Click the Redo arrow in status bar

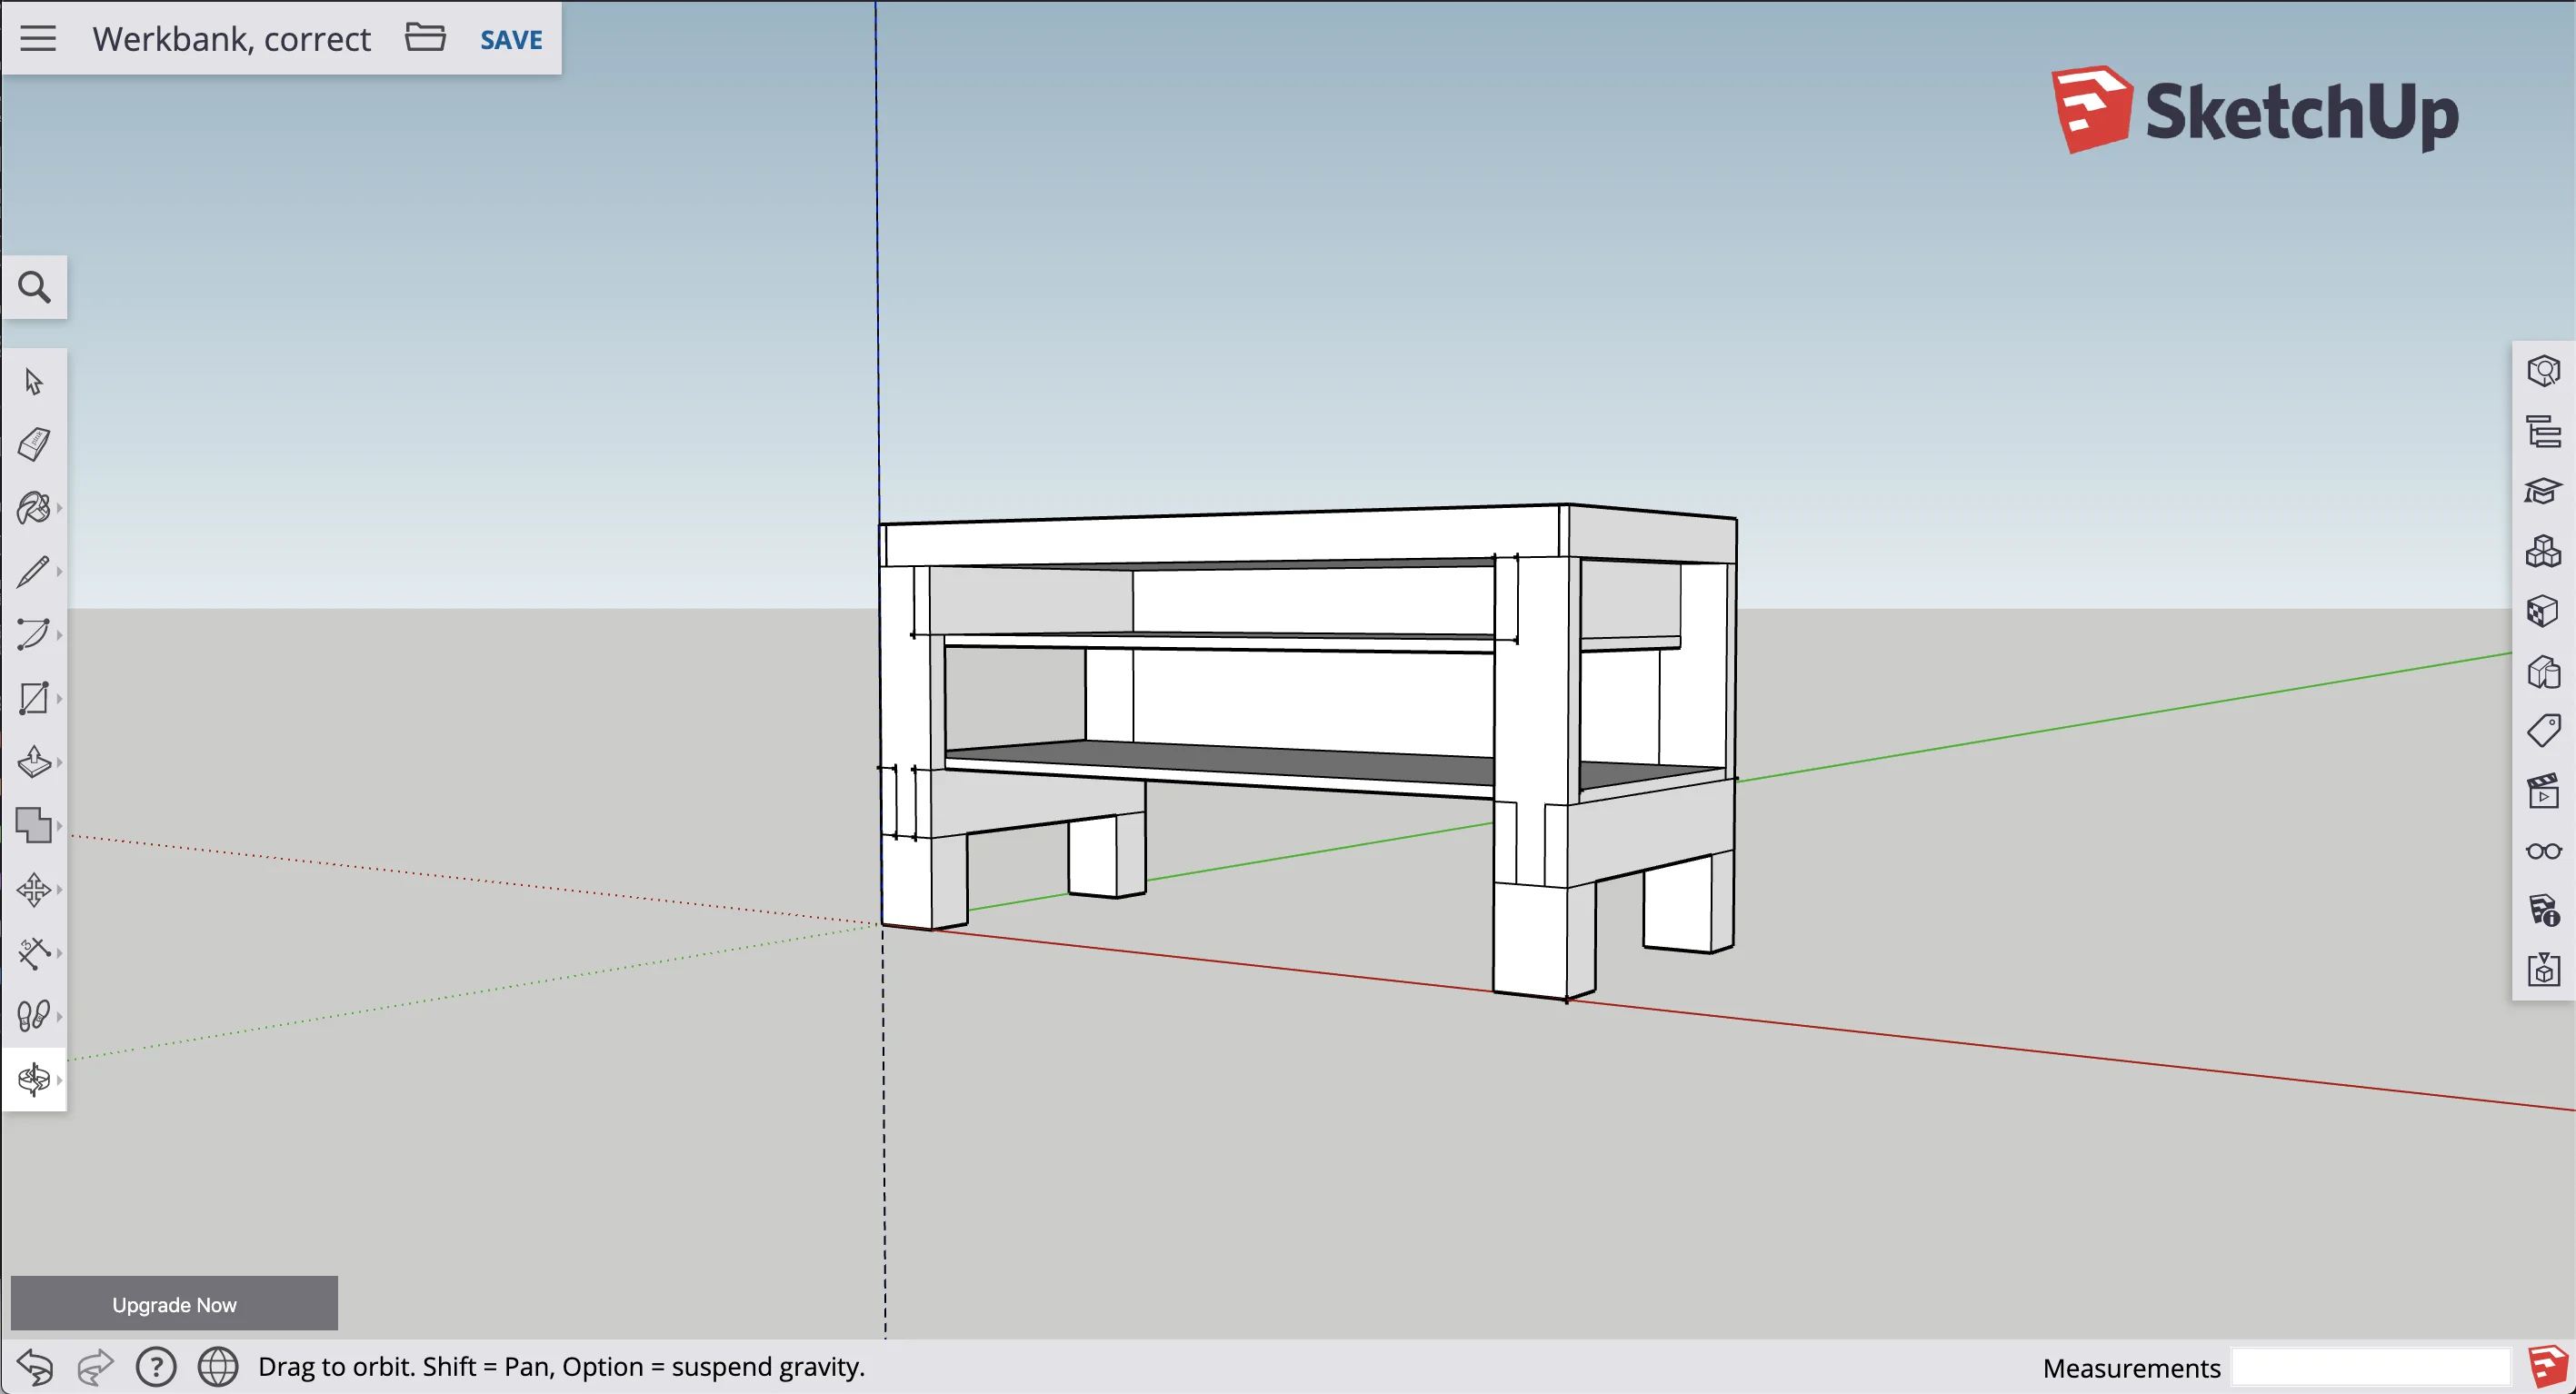coord(95,1366)
